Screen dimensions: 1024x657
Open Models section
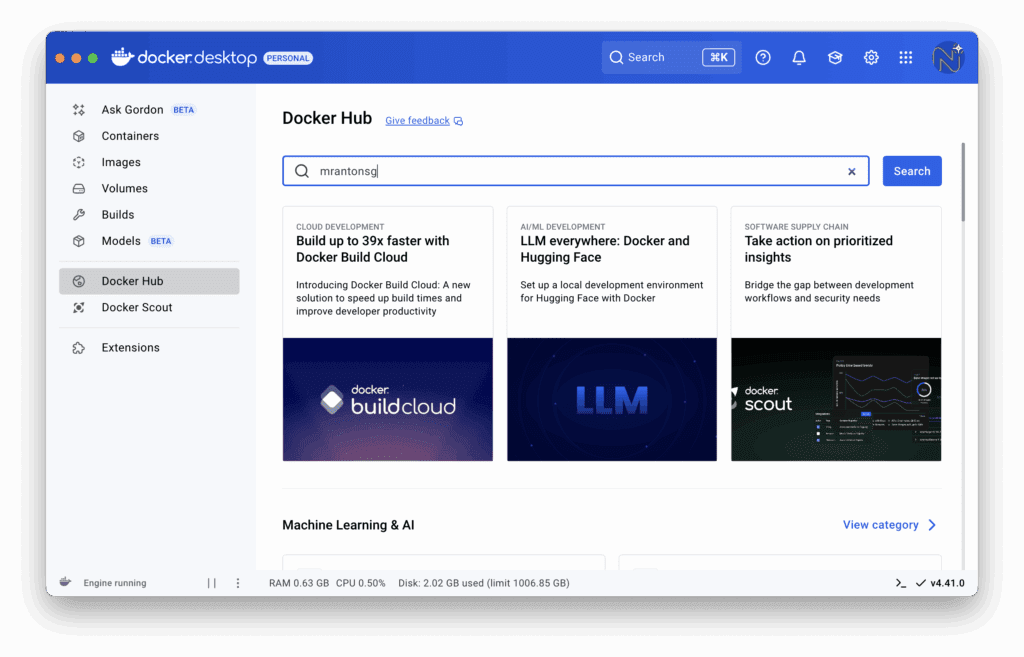coord(121,241)
